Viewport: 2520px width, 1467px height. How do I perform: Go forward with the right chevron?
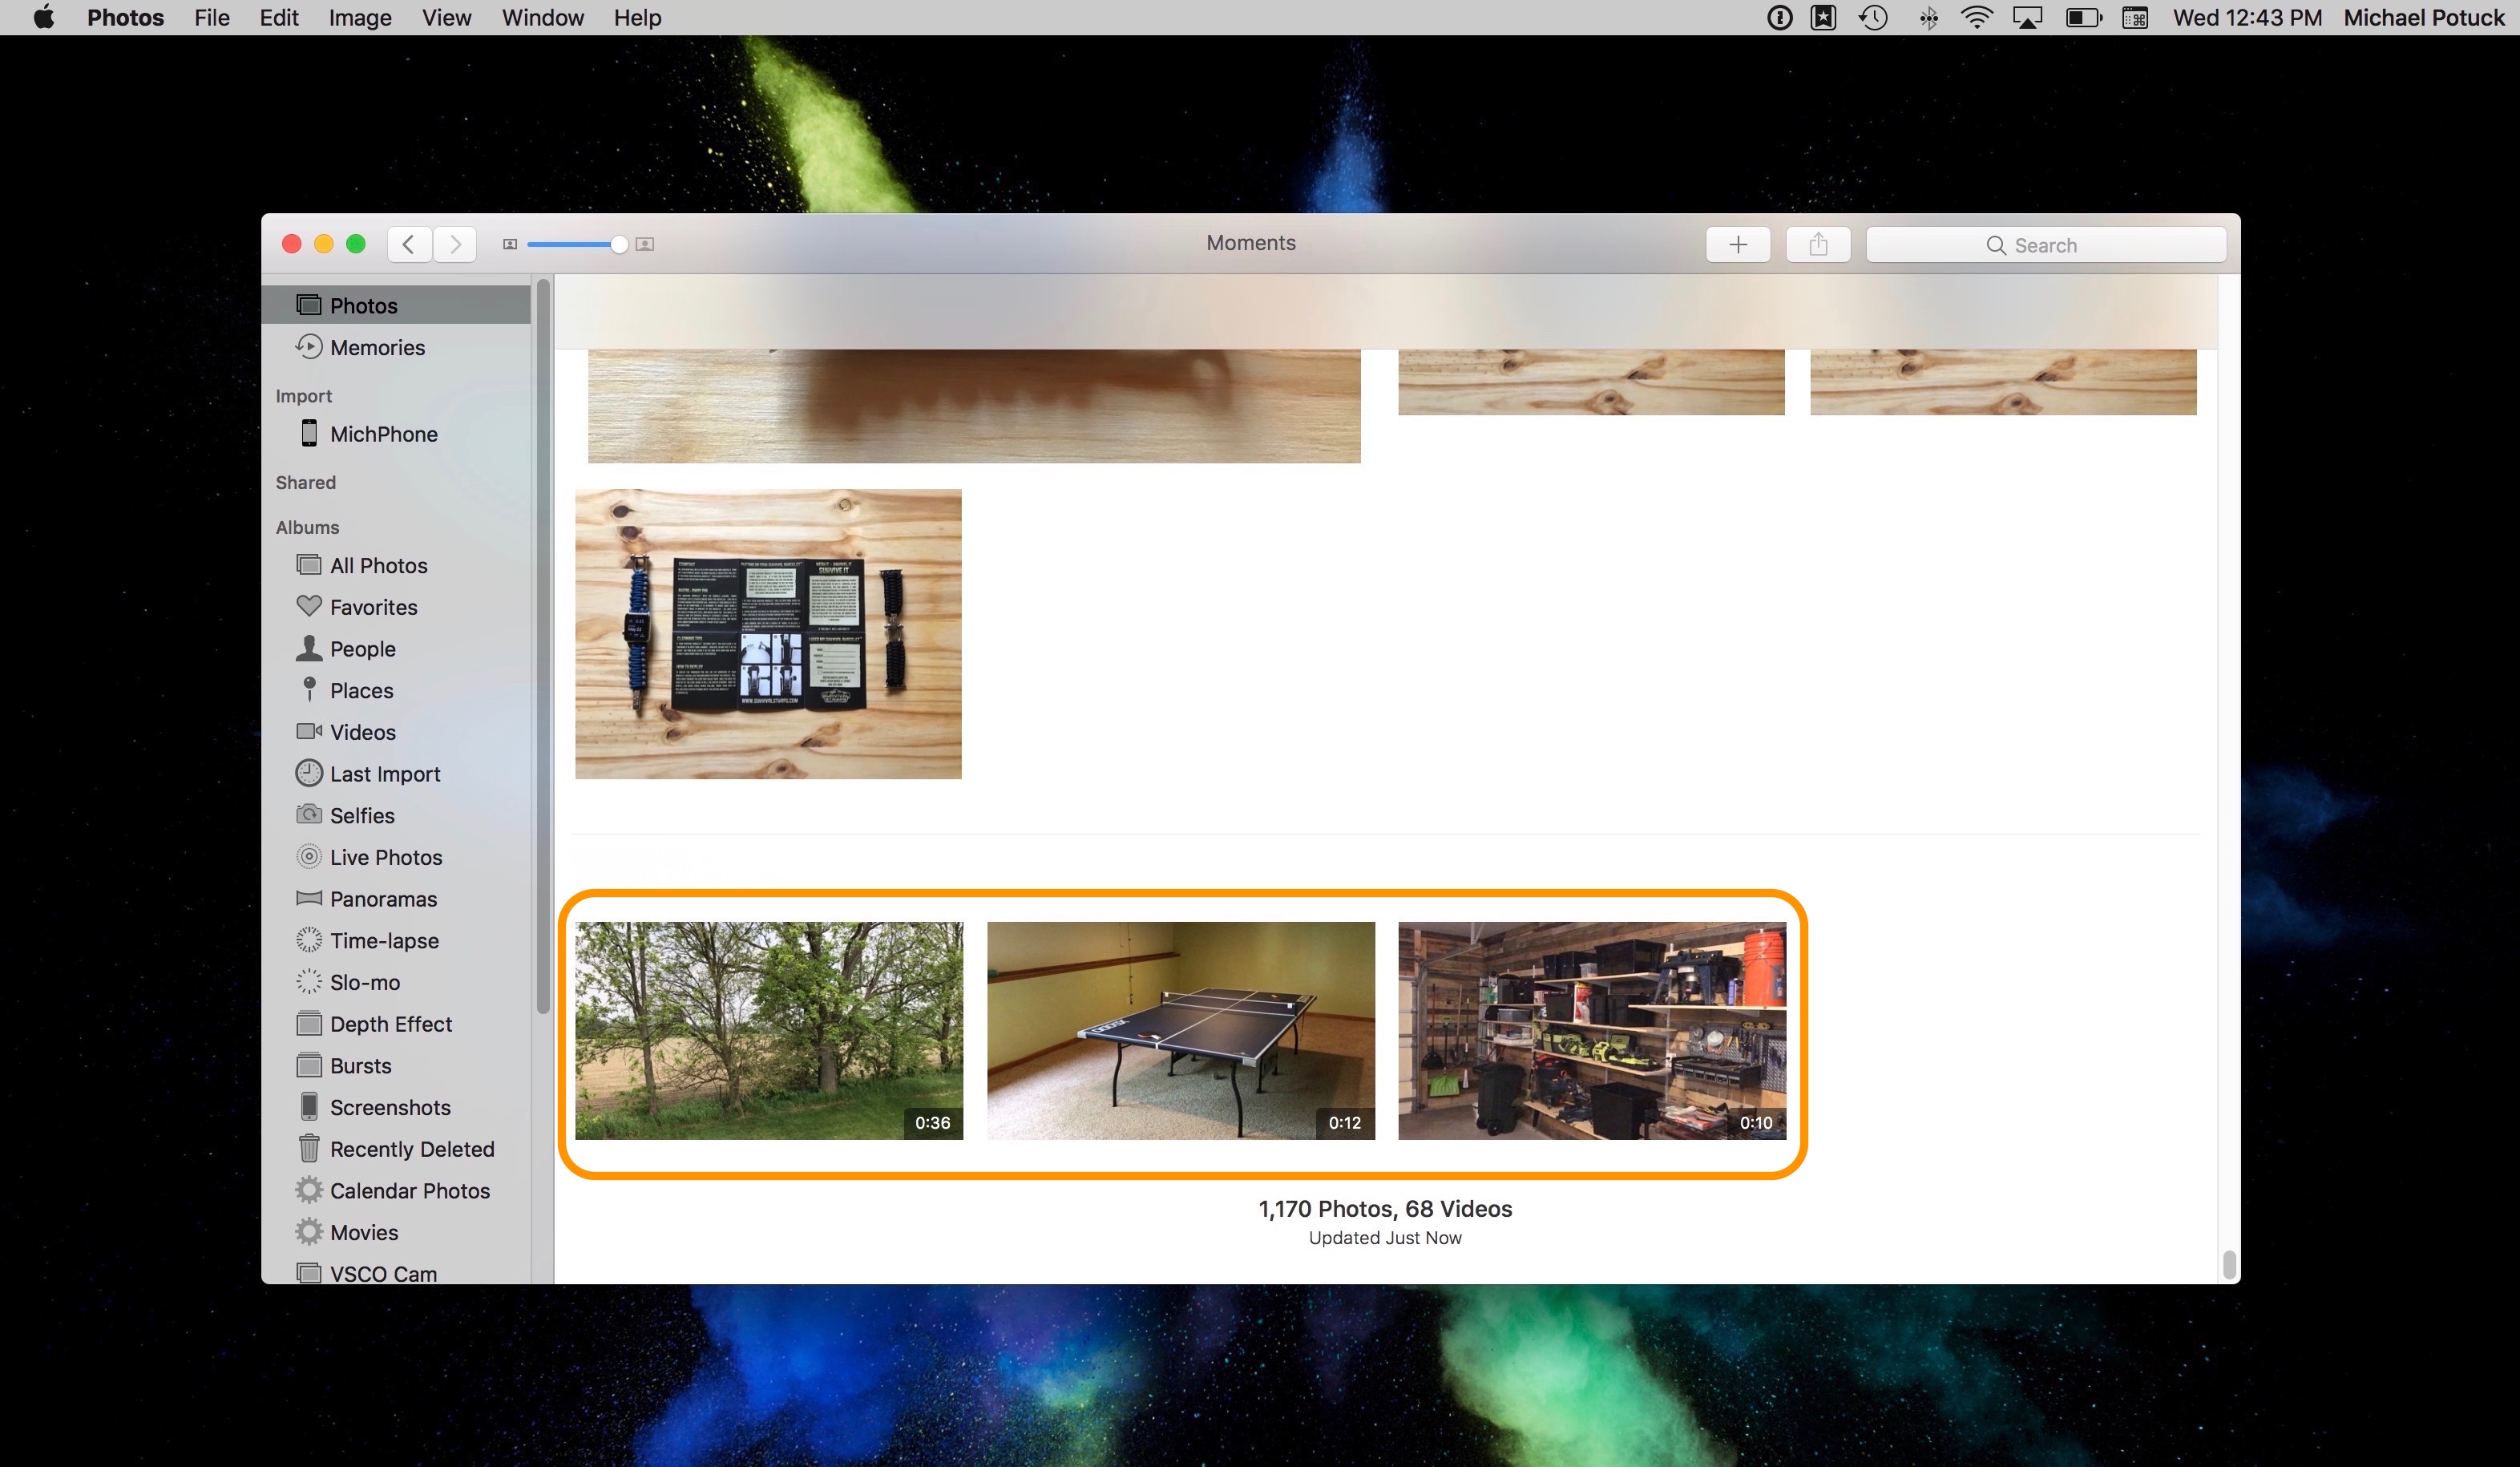[x=455, y=245]
